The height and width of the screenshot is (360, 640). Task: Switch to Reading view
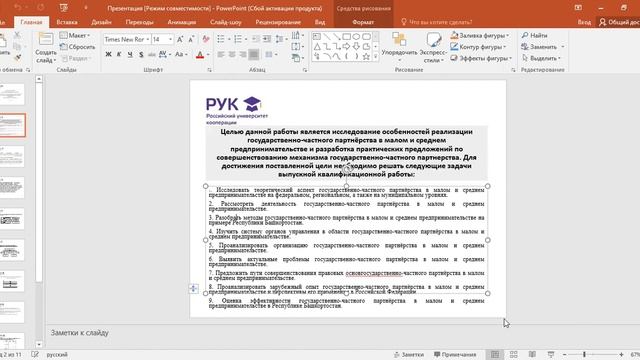pyautogui.click(x=532, y=354)
